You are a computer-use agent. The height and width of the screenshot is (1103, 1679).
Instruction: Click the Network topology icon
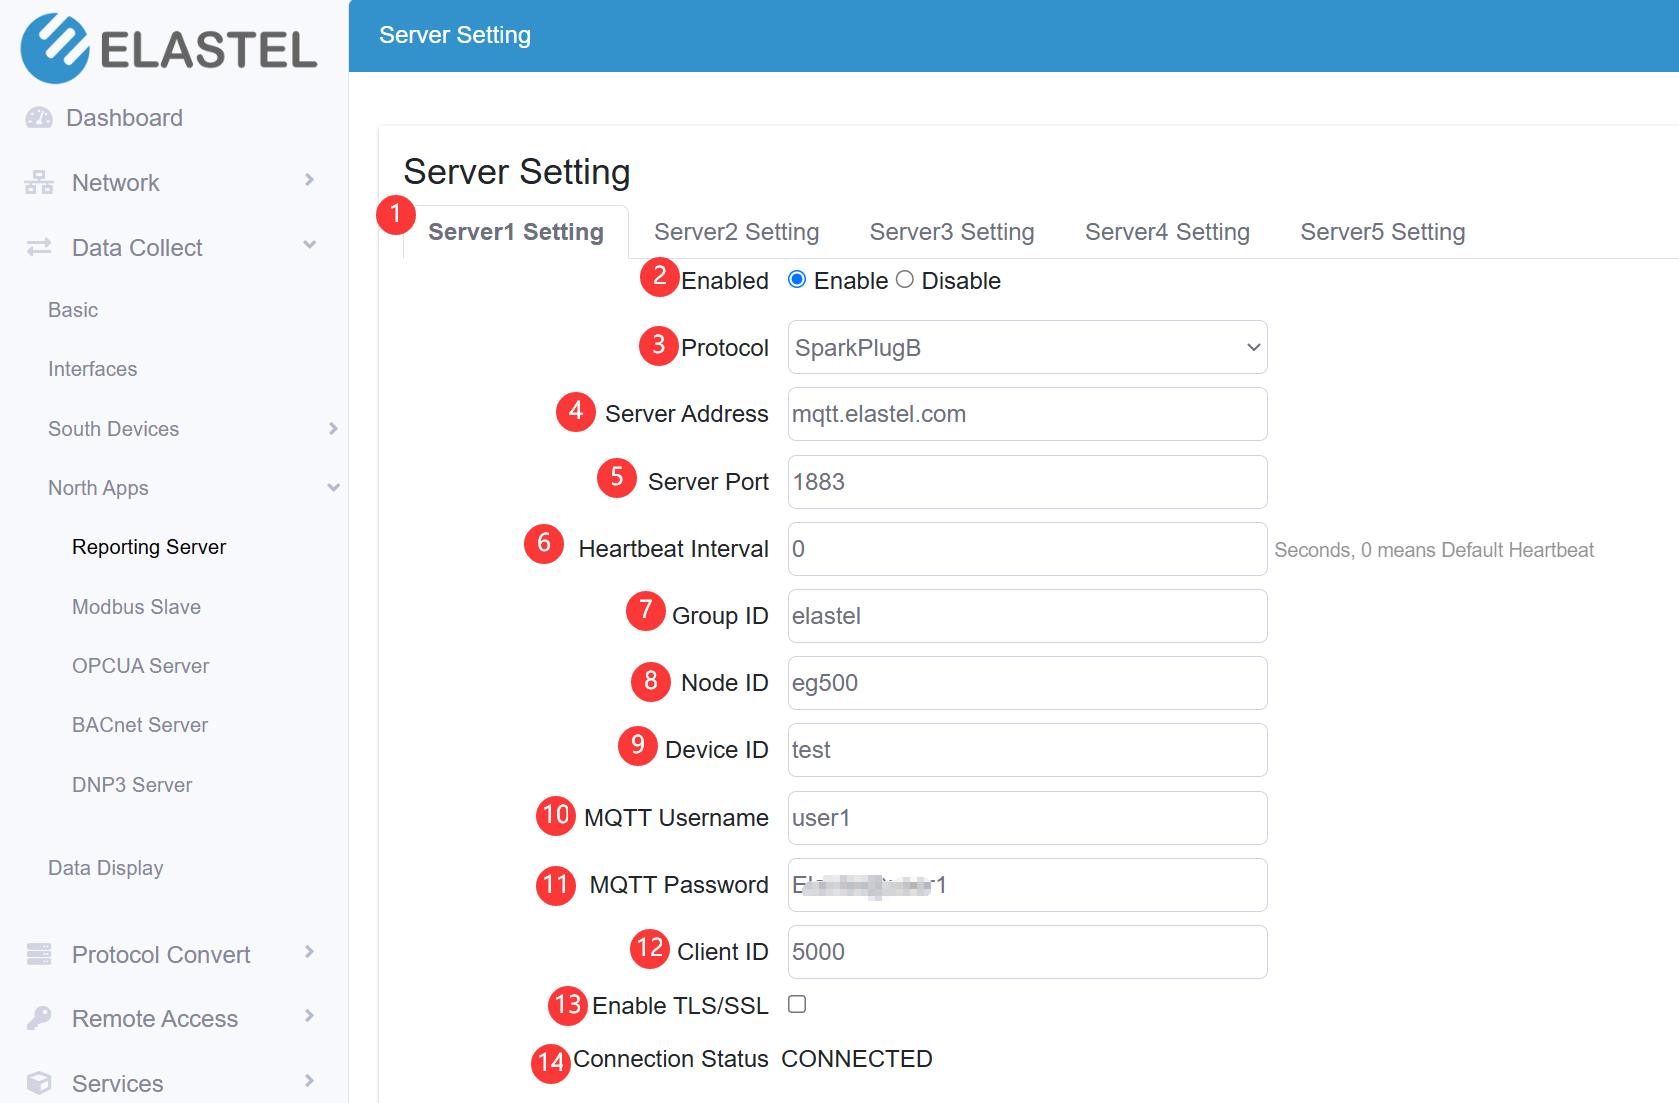[39, 182]
